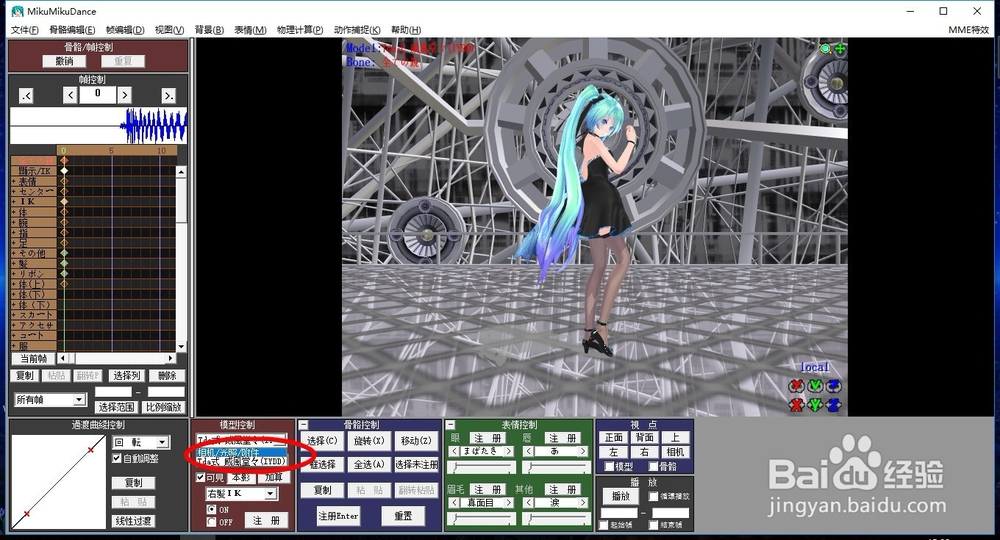Viewport: 1000px width, 540px height.
Task: Step forward one frame arrow
Action: pyautogui.click(x=124, y=95)
